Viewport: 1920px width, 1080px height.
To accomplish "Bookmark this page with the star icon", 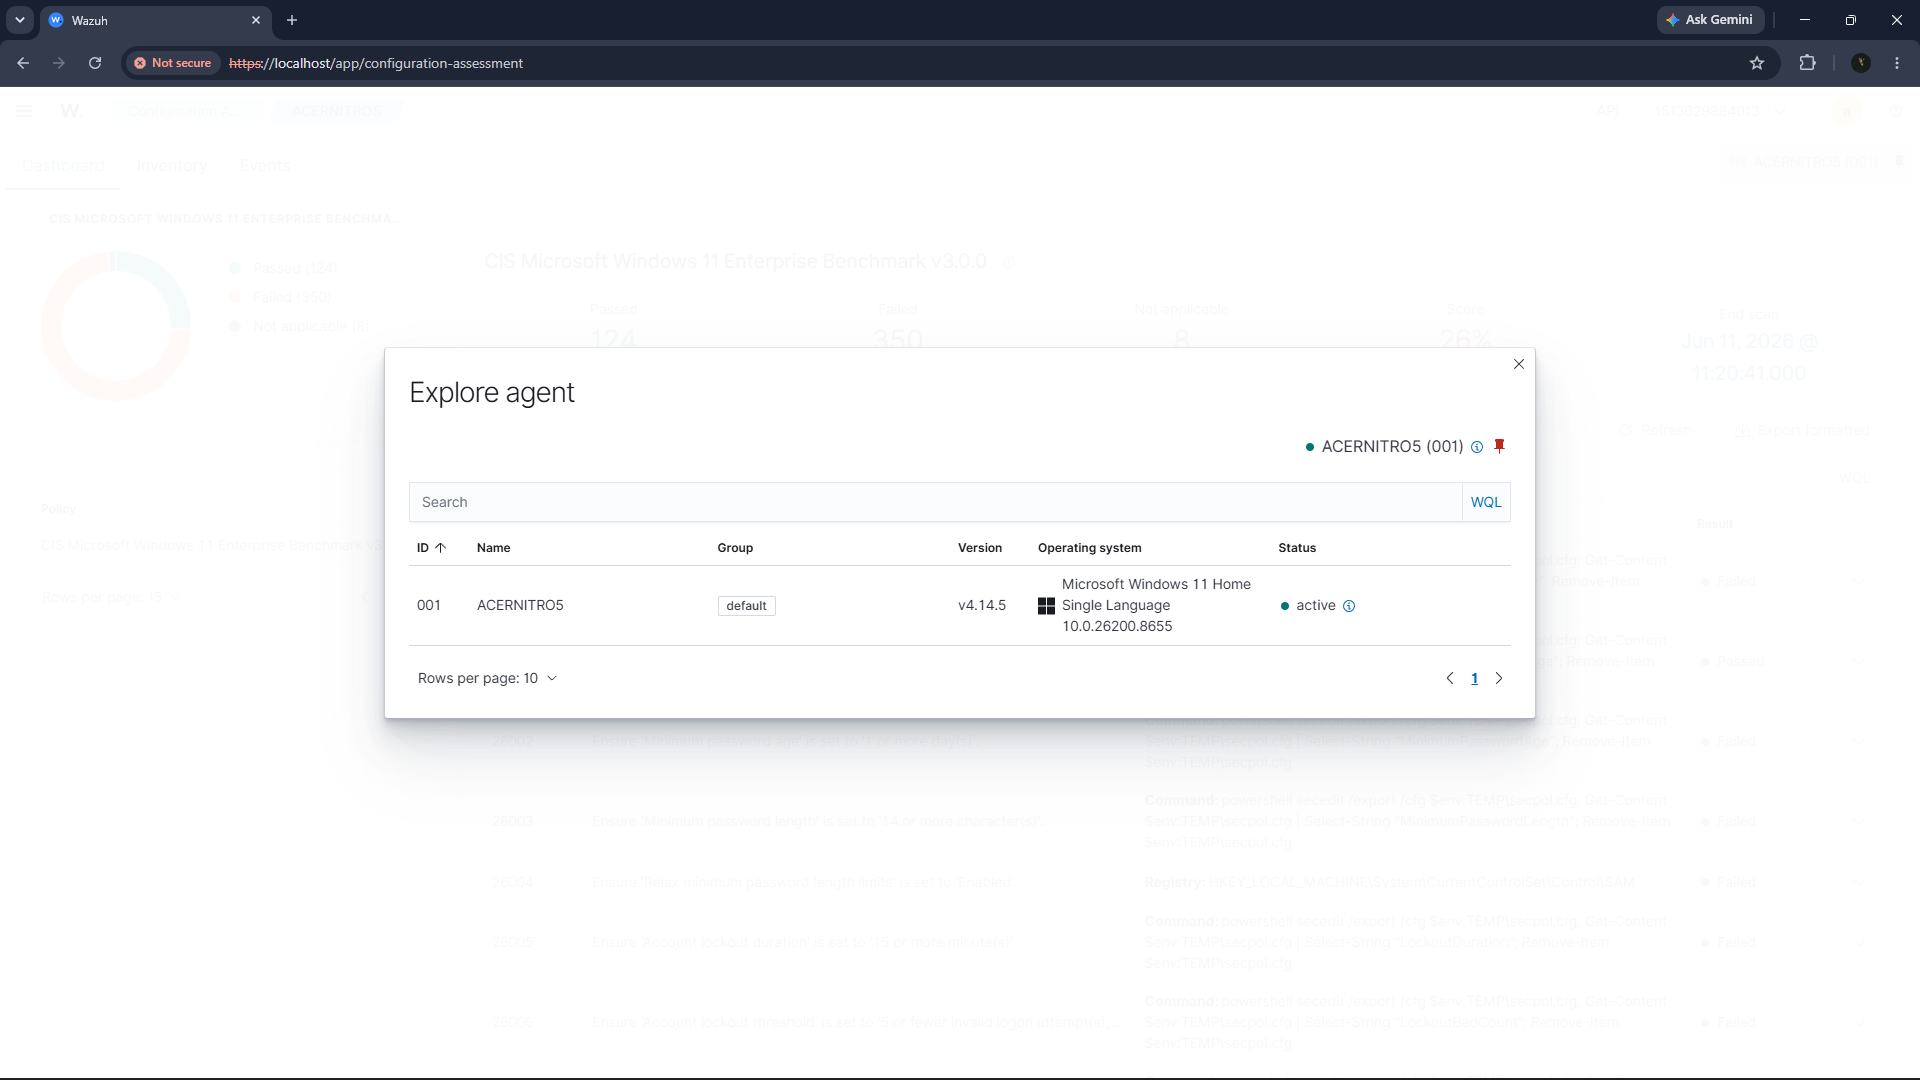I will pyautogui.click(x=1757, y=63).
